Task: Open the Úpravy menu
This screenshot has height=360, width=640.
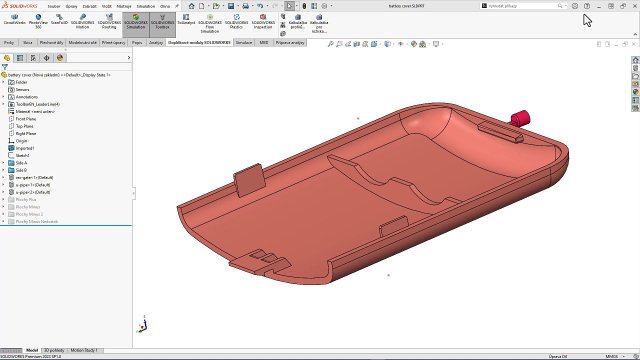Action: point(71,7)
